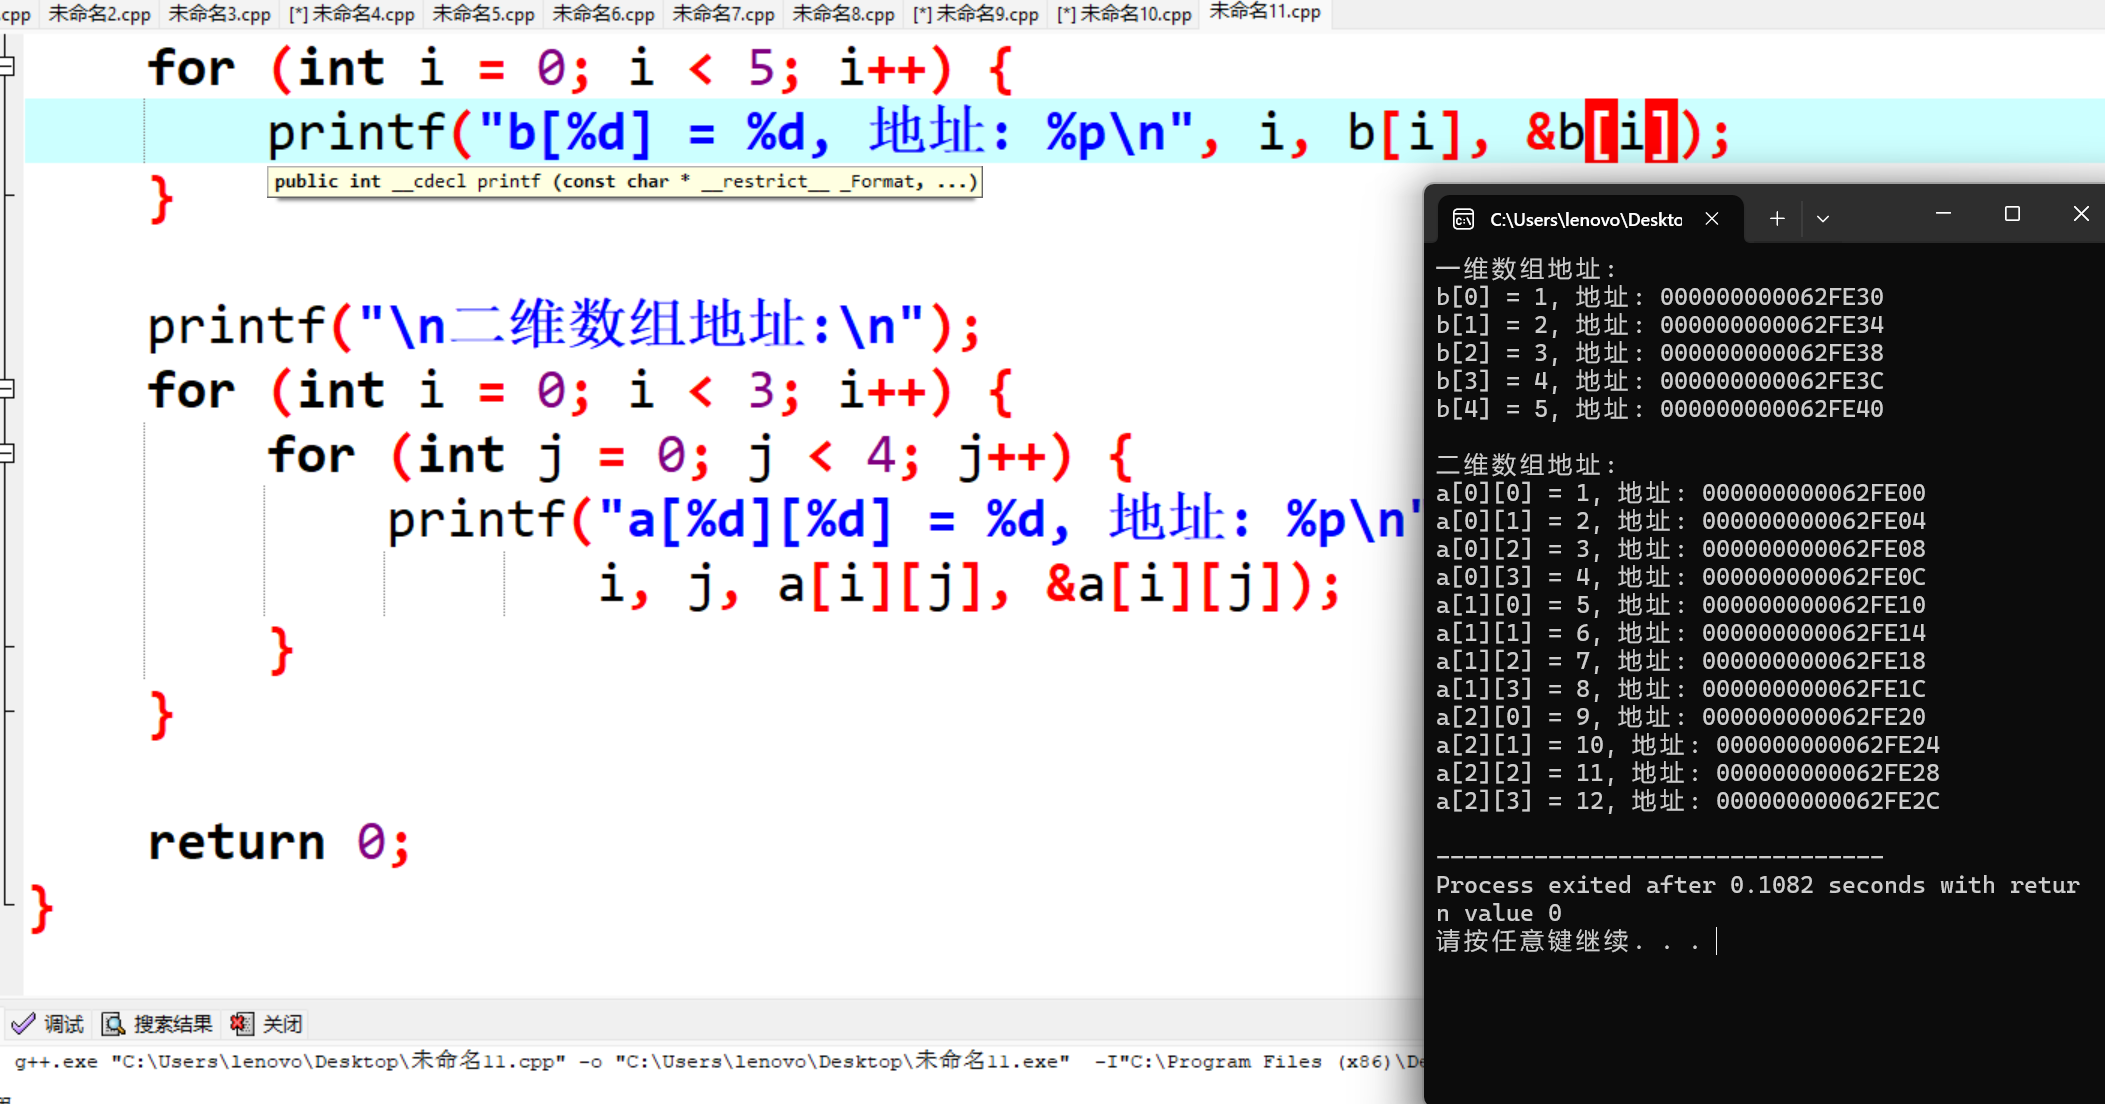The image size is (2105, 1104).
Task: Maximize the console window
Action: click(2012, 214)
